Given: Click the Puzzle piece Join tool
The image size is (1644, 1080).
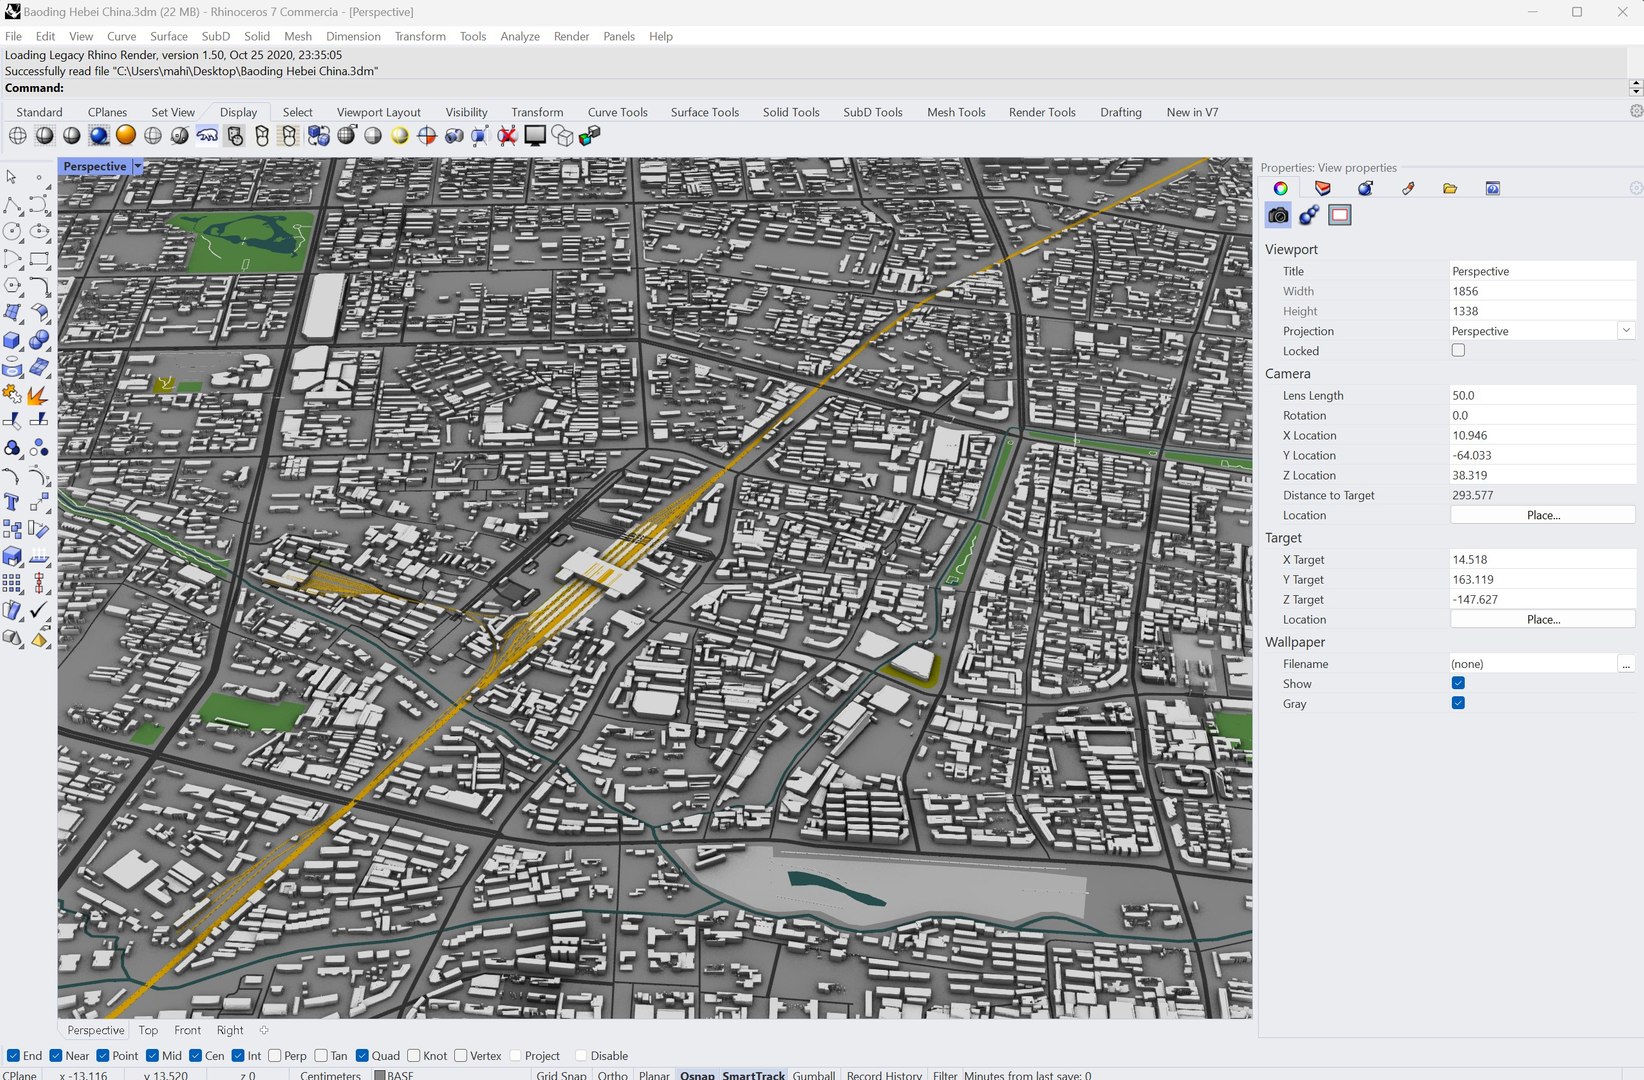Looking at the screenshot, I should tap(12, 395).
